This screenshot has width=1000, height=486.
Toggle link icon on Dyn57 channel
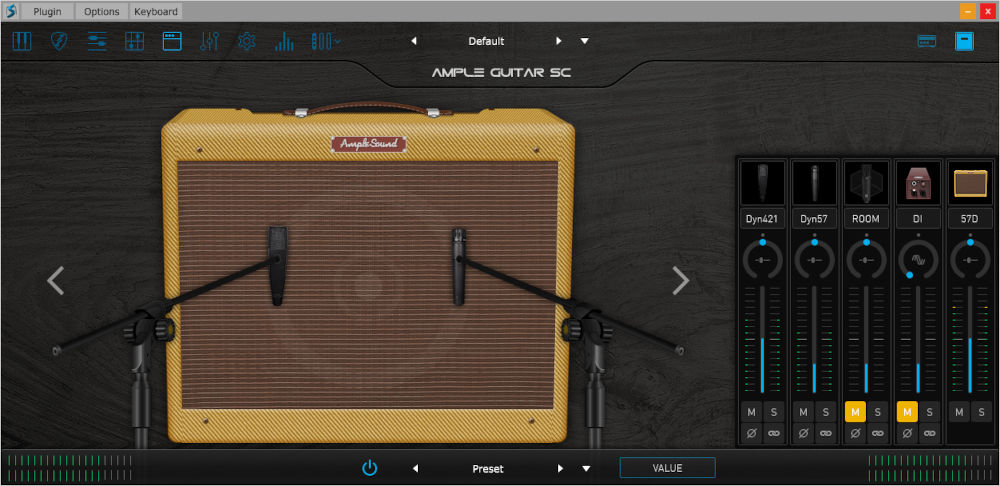(826, 433)
